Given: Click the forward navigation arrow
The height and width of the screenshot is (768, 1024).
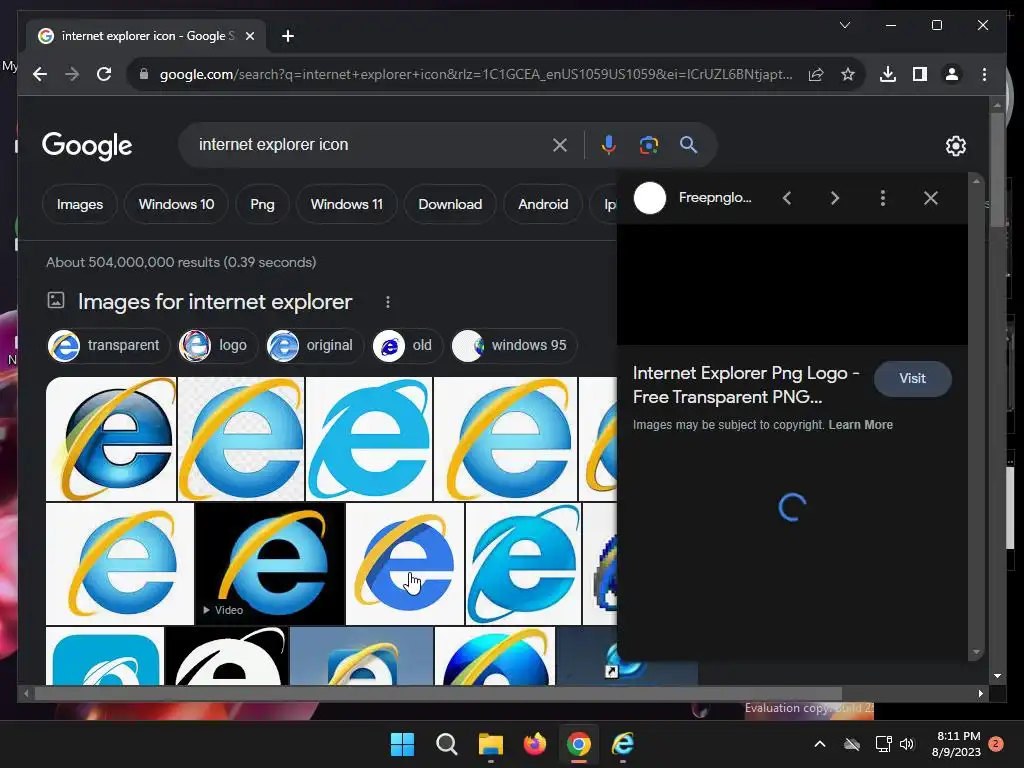Looking at the screenshot, I should click(x=72, y=74).
